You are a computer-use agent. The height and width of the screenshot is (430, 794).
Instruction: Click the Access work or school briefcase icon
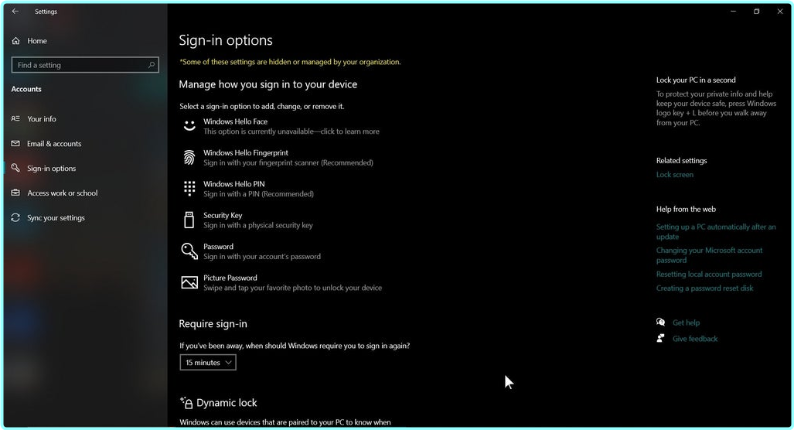click(x=16, y=192)
